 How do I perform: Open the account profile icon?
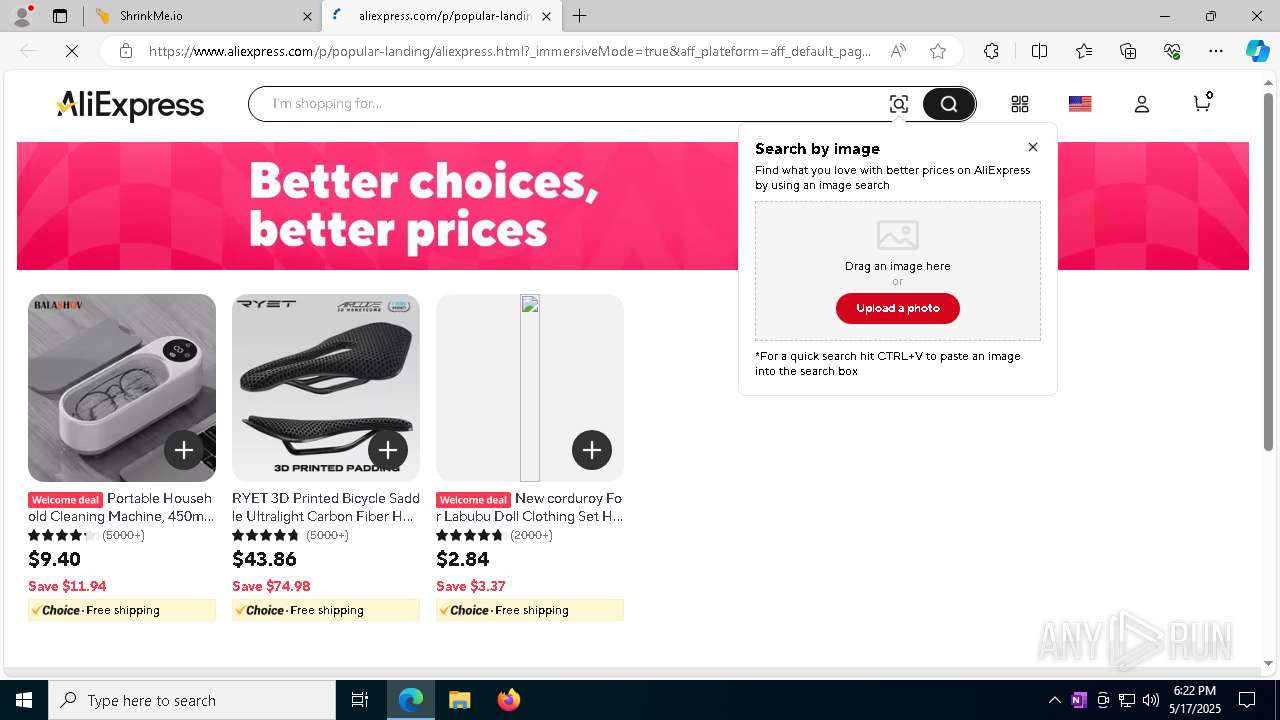[1141, 104]
